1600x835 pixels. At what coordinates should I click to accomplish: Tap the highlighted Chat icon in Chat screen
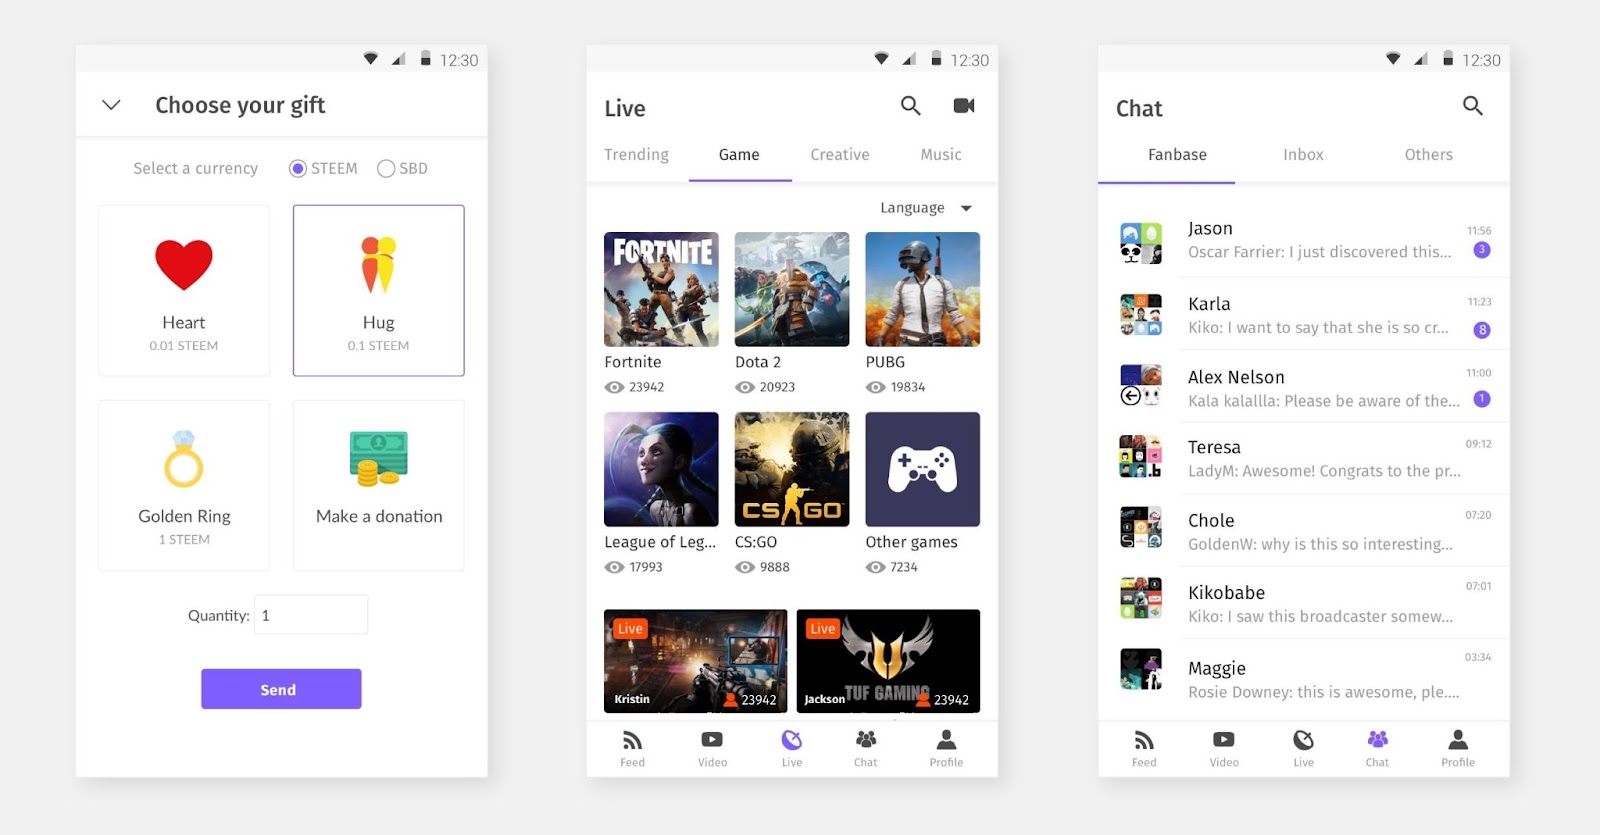(1378, 739)
